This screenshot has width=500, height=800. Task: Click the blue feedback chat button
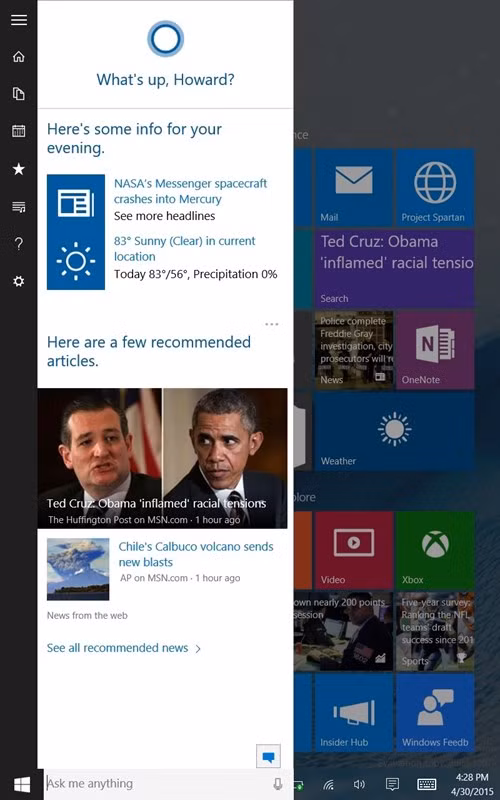268,756
